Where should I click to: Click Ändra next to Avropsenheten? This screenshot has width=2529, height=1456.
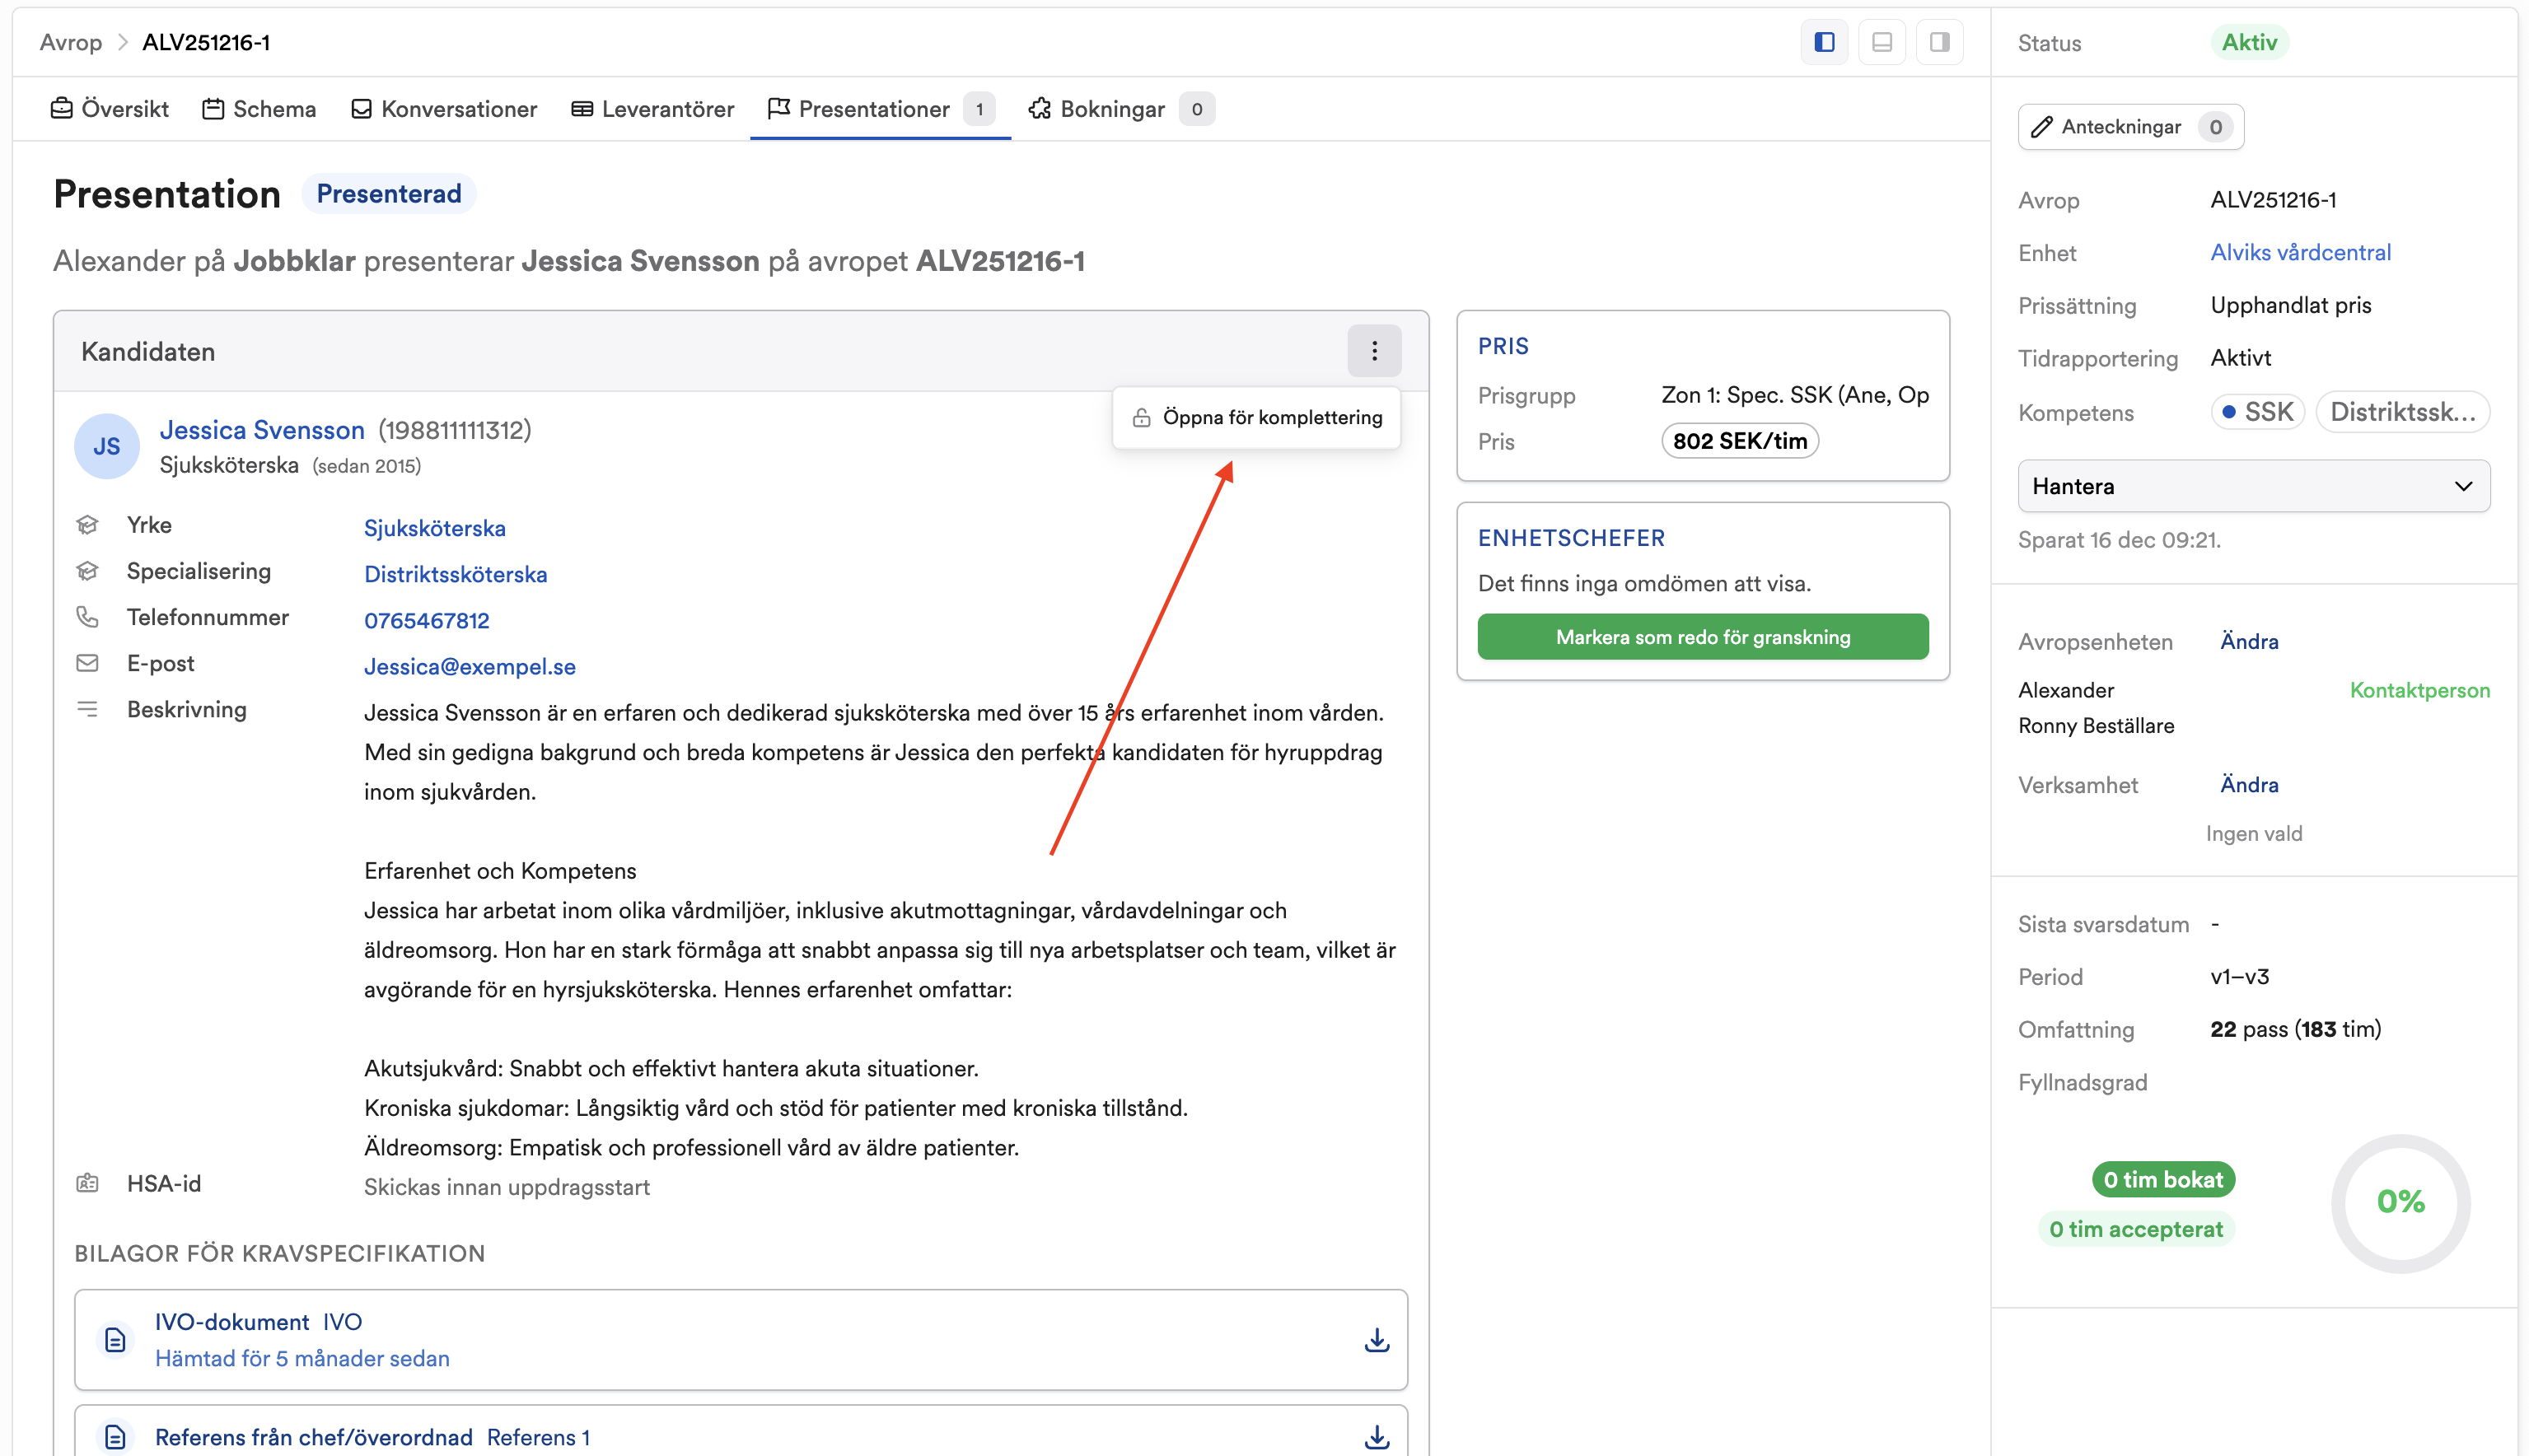coord(2250,641)
